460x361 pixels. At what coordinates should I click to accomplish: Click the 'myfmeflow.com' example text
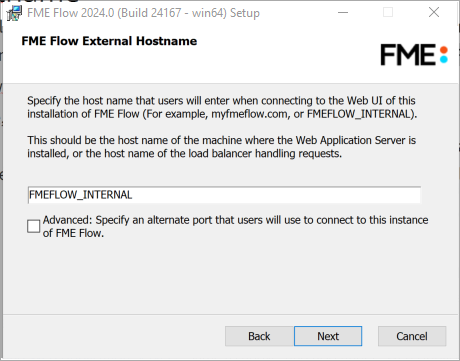(250, 114)
